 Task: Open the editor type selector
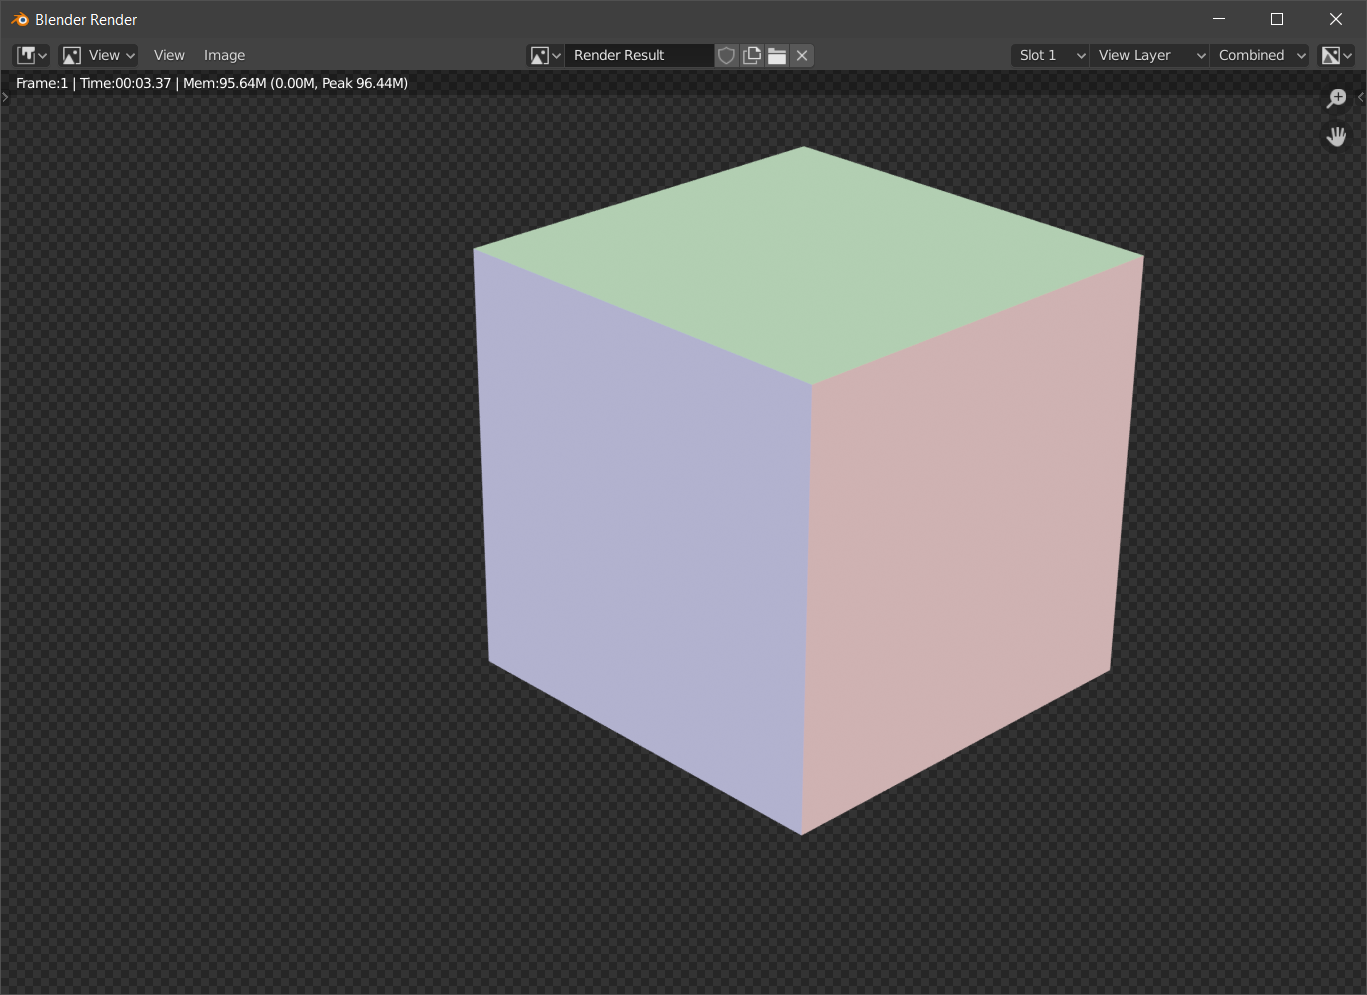click(x=29, y=55)
